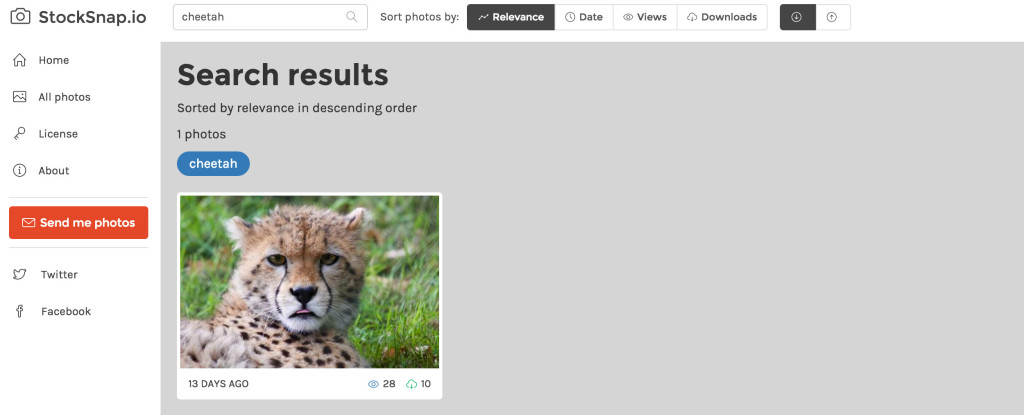Click the About info circle icon
The image size is (1024, 415).
tap(20, 171)
